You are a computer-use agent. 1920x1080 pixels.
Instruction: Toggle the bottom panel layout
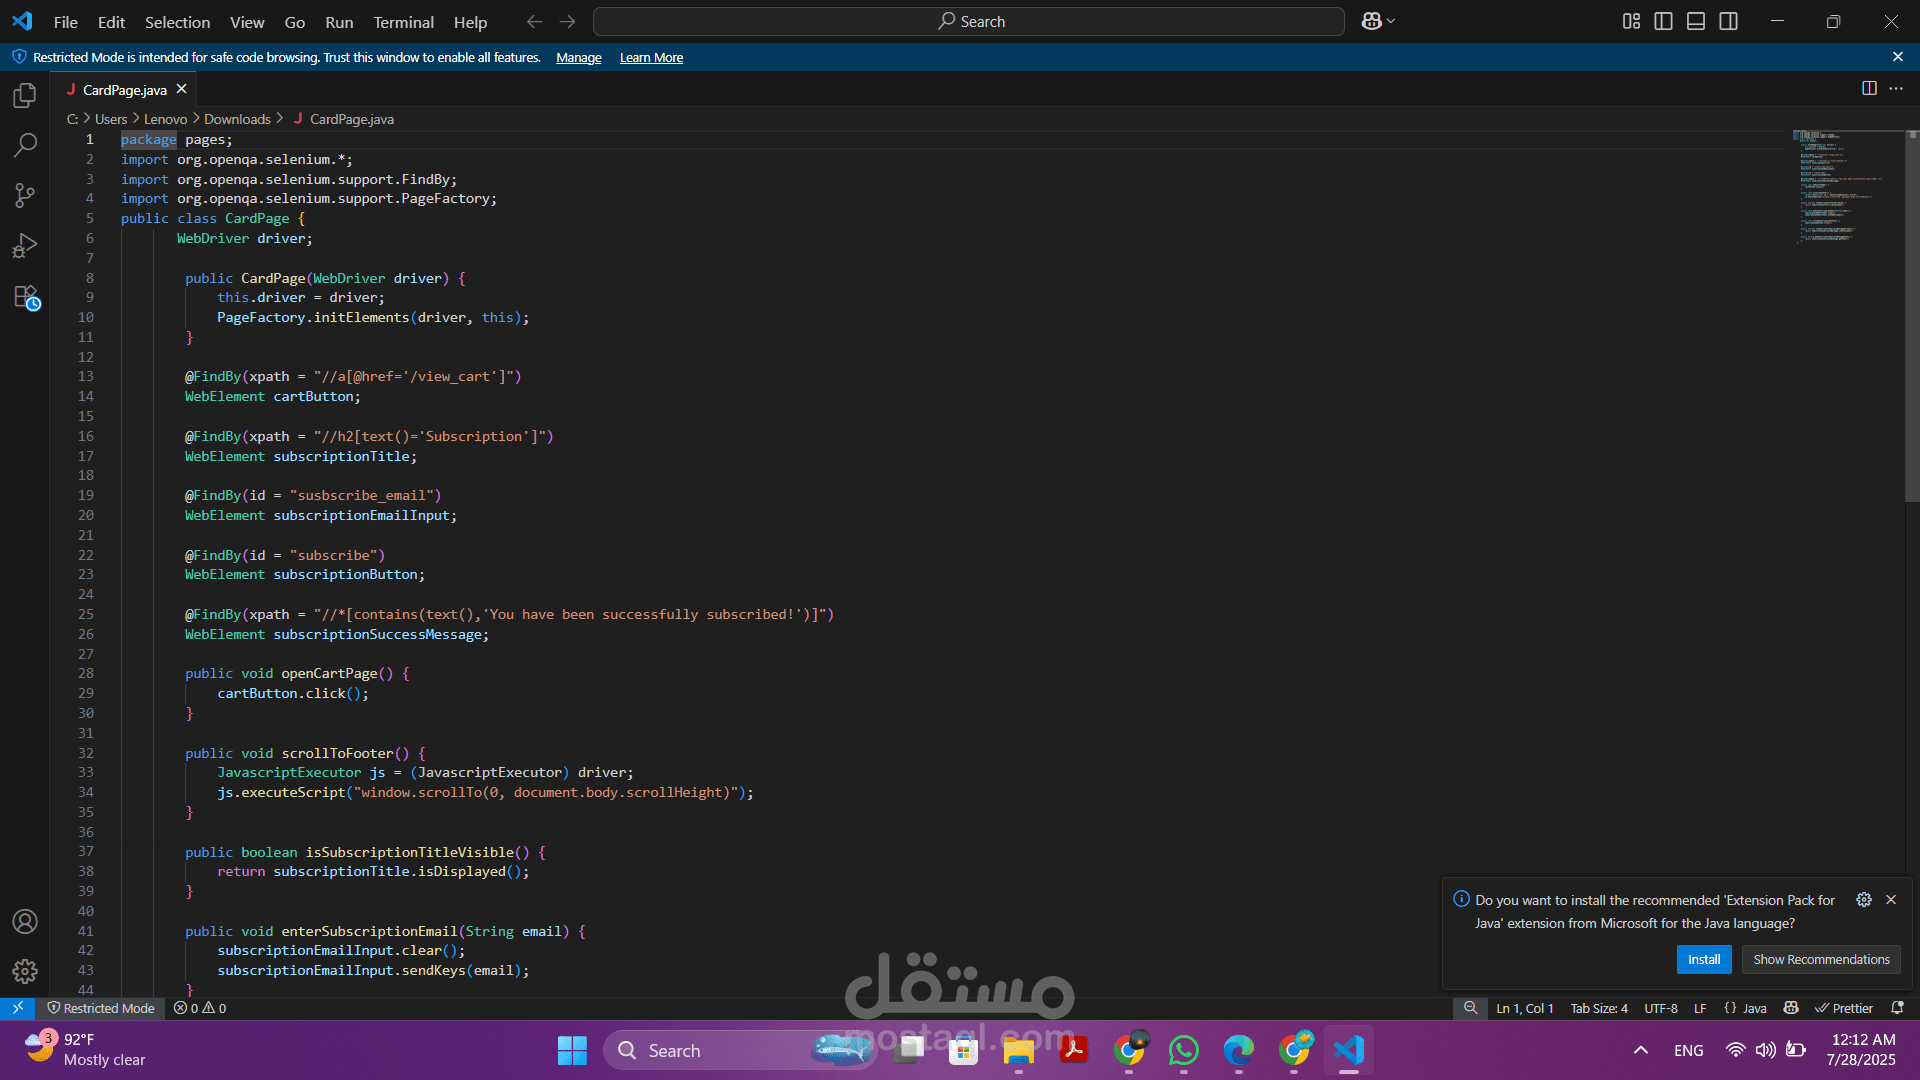[x=1696, y=21]
